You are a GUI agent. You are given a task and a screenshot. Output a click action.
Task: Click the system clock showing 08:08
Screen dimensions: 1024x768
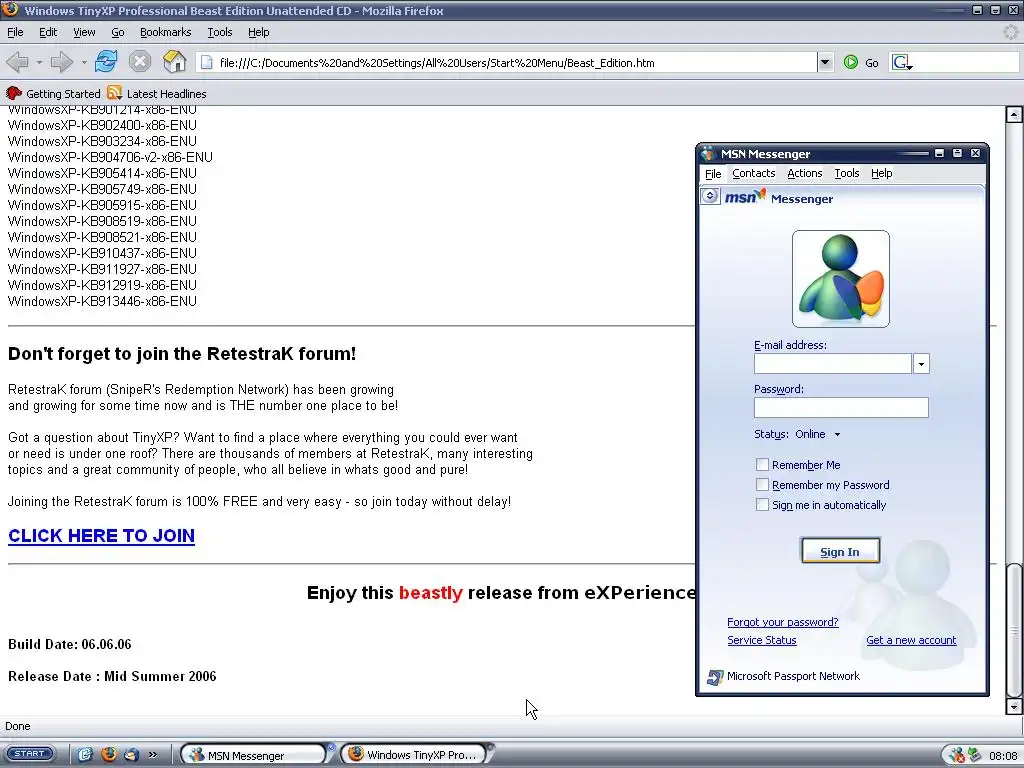click(x=1003, y=756)
